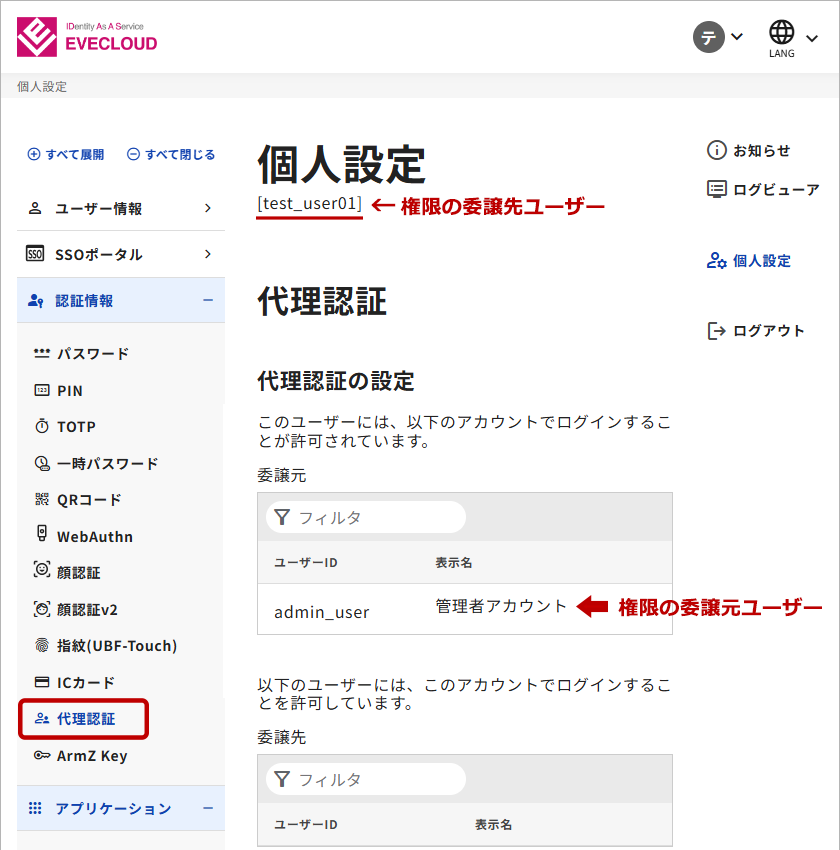
Task: Open the ログビューア link
Action: coord(763,189)
